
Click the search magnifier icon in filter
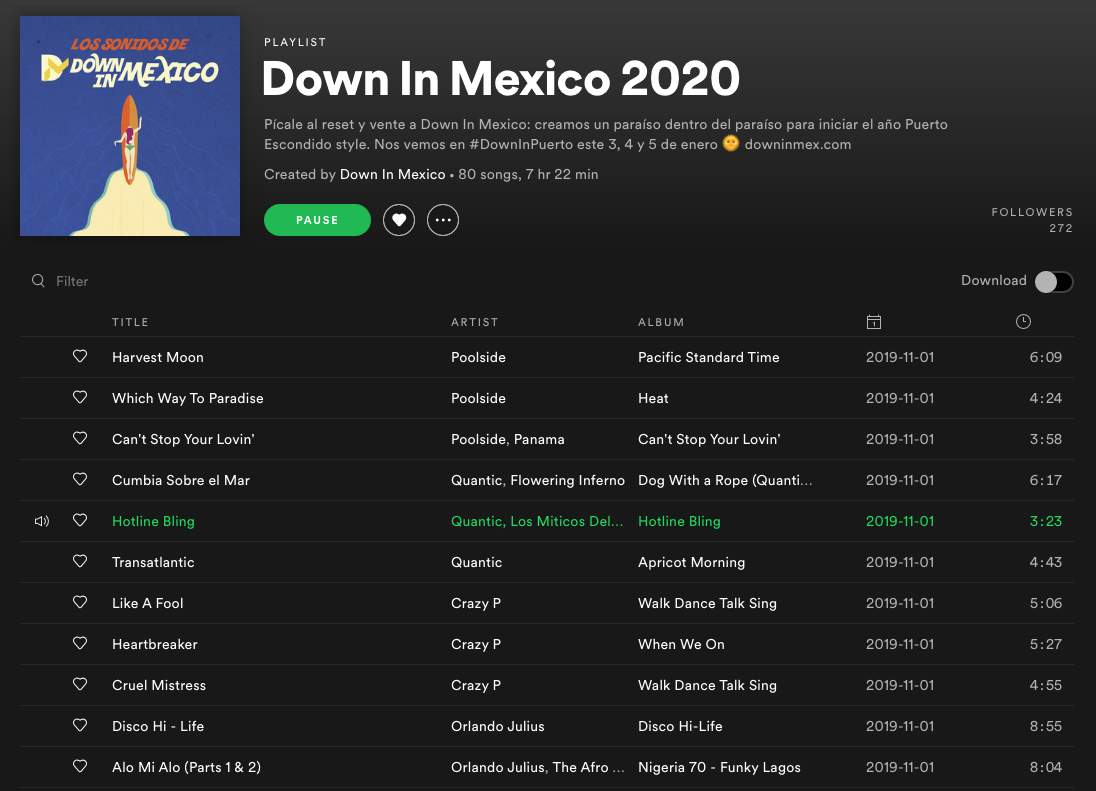pos(38,281)
